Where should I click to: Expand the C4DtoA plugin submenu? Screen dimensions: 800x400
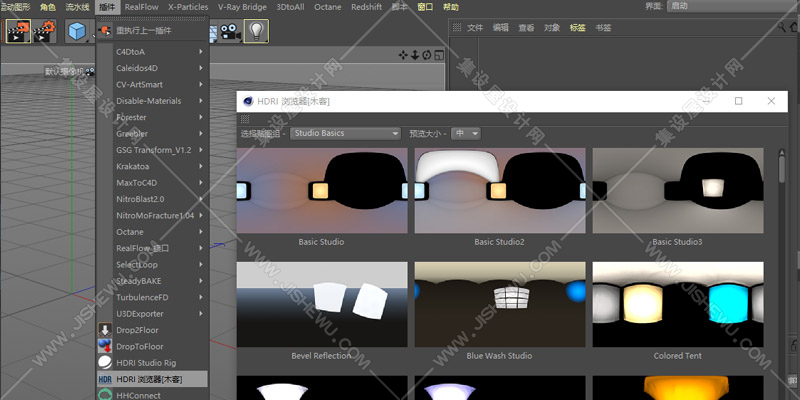tap(152, 52)
